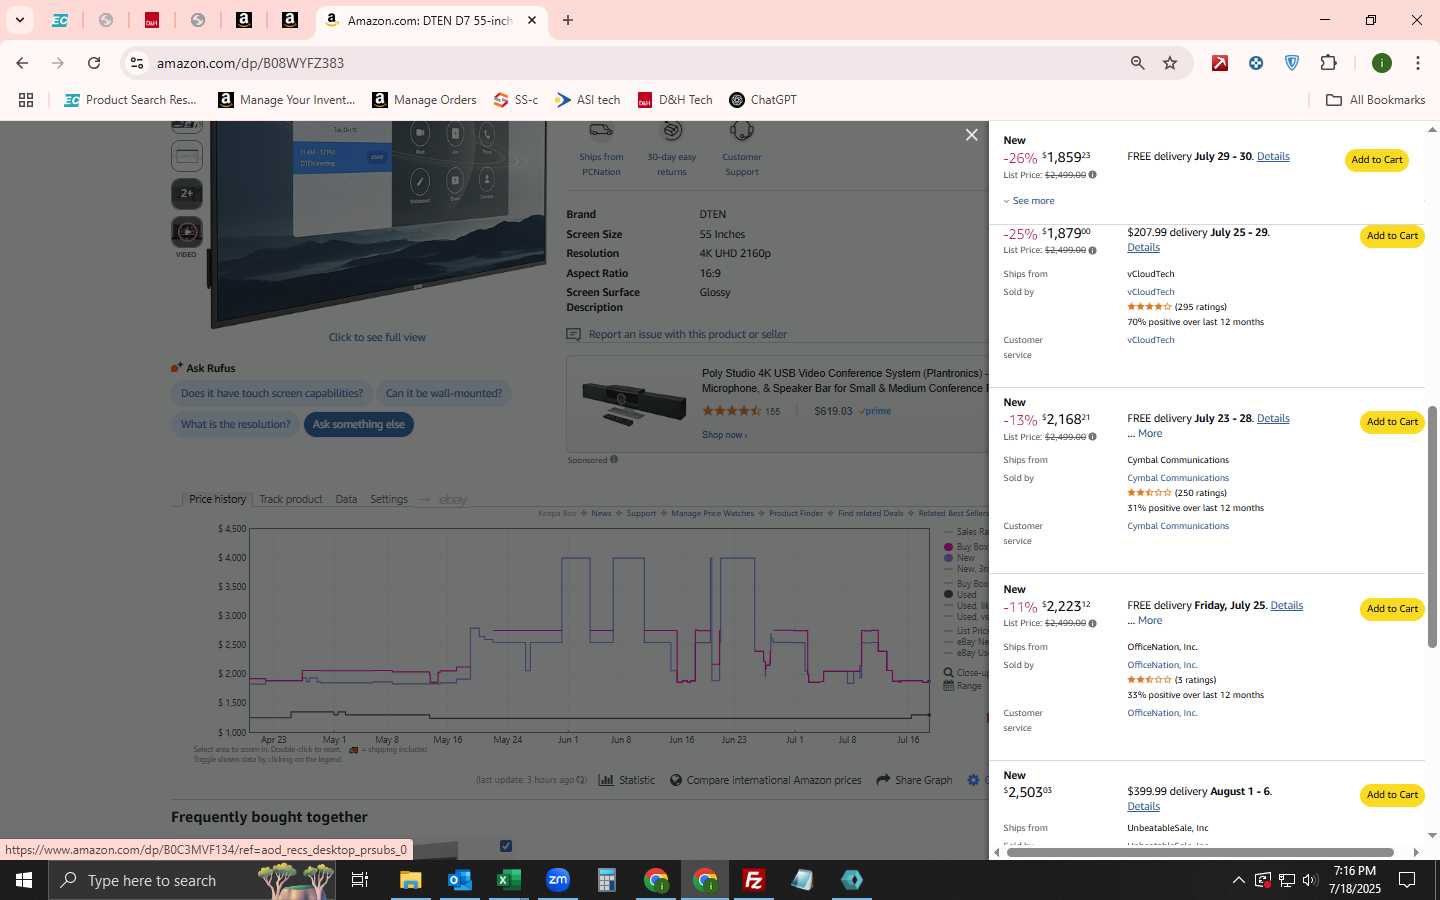1440x900 pixels.
Task: Close the Amazon DTEN D7 tab
Action: [532, 20]
